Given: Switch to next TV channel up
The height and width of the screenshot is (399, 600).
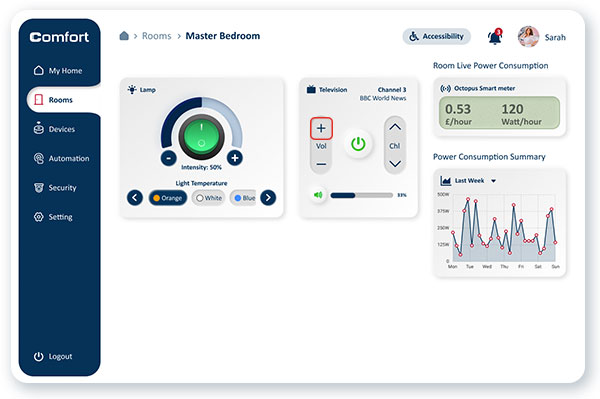Looking at the screenshot, I should point(395,127).
